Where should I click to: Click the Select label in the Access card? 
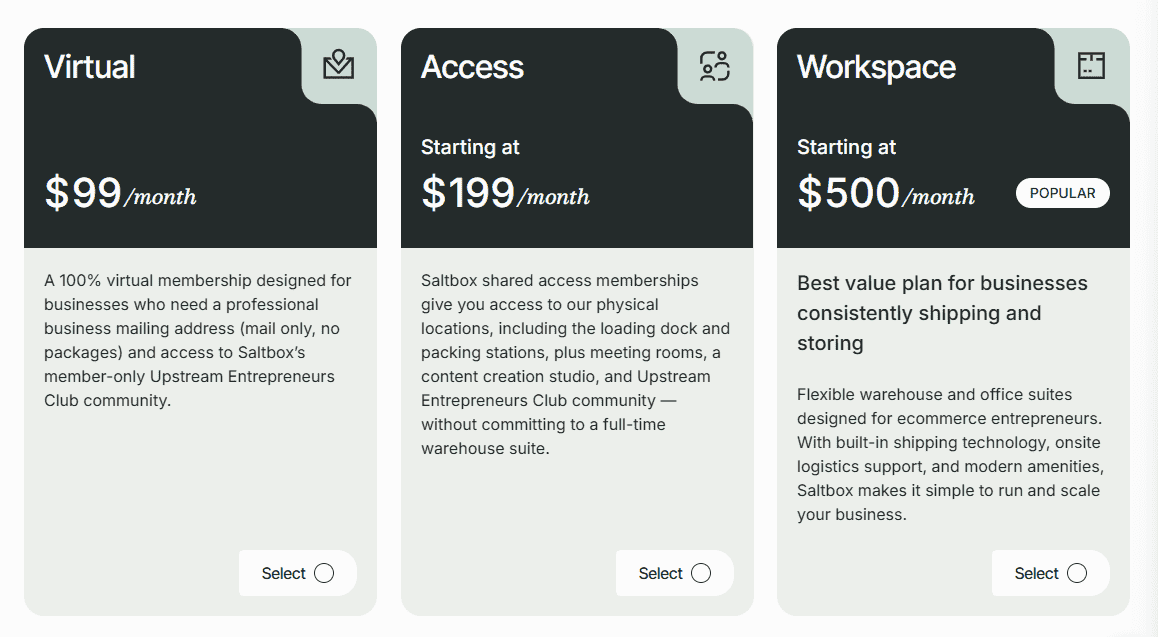click(660, 573)
